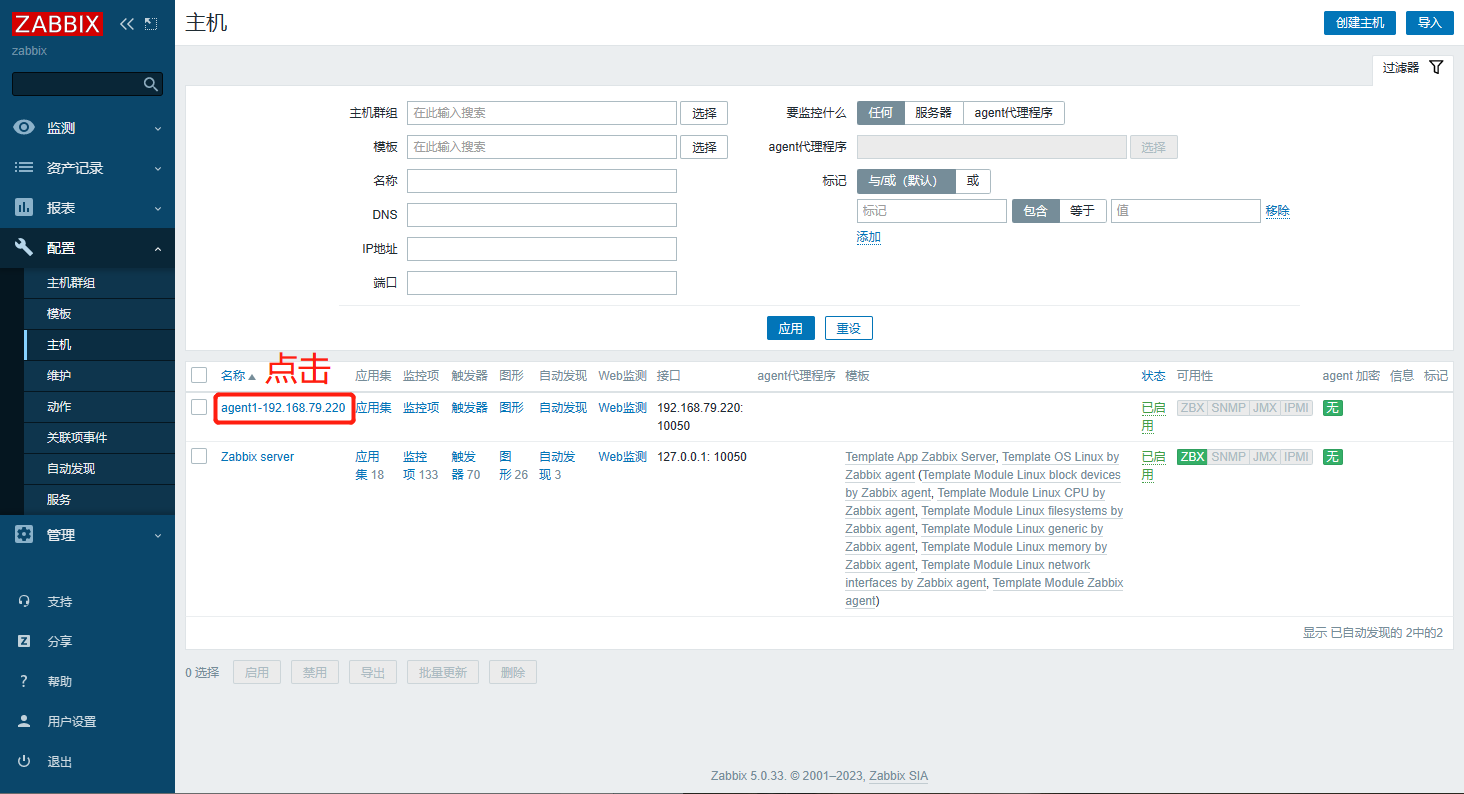Click the eye icon for 监测
Viewport: 1464px width, 794px height.
pyautogui.click(x=24, y=128)
